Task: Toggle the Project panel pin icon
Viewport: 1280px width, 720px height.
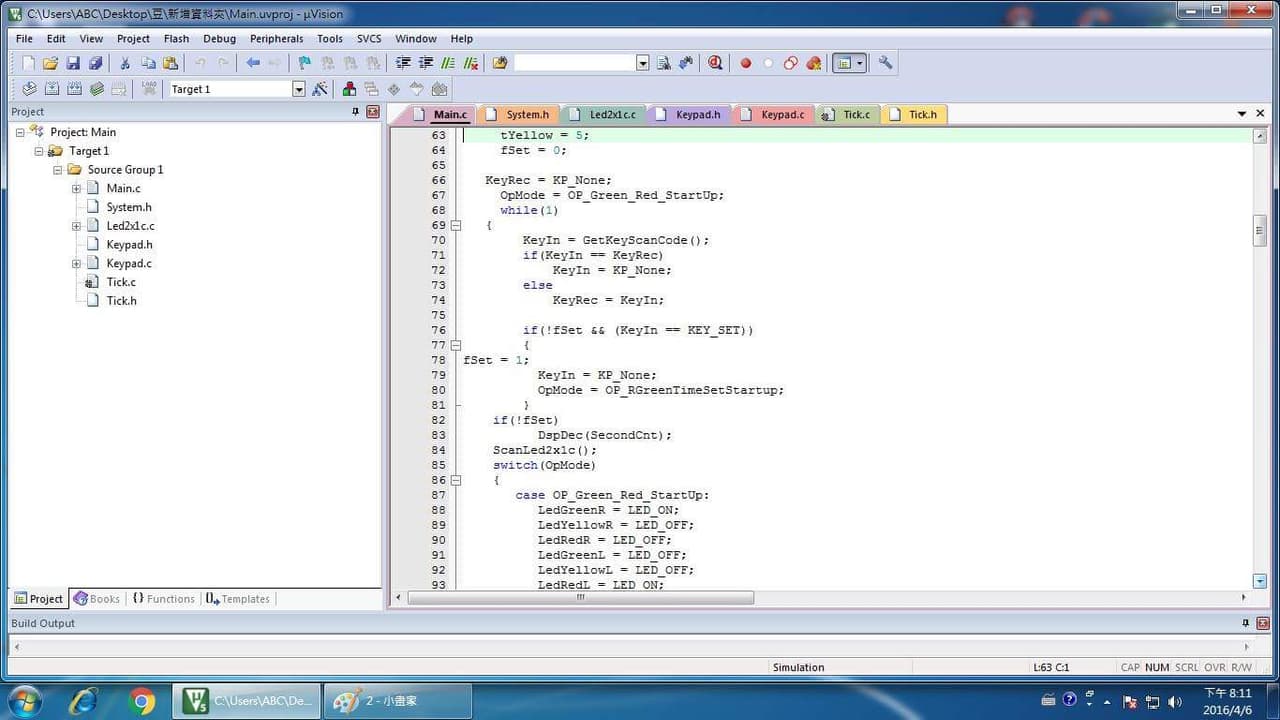Action: [x=355, y=112]
